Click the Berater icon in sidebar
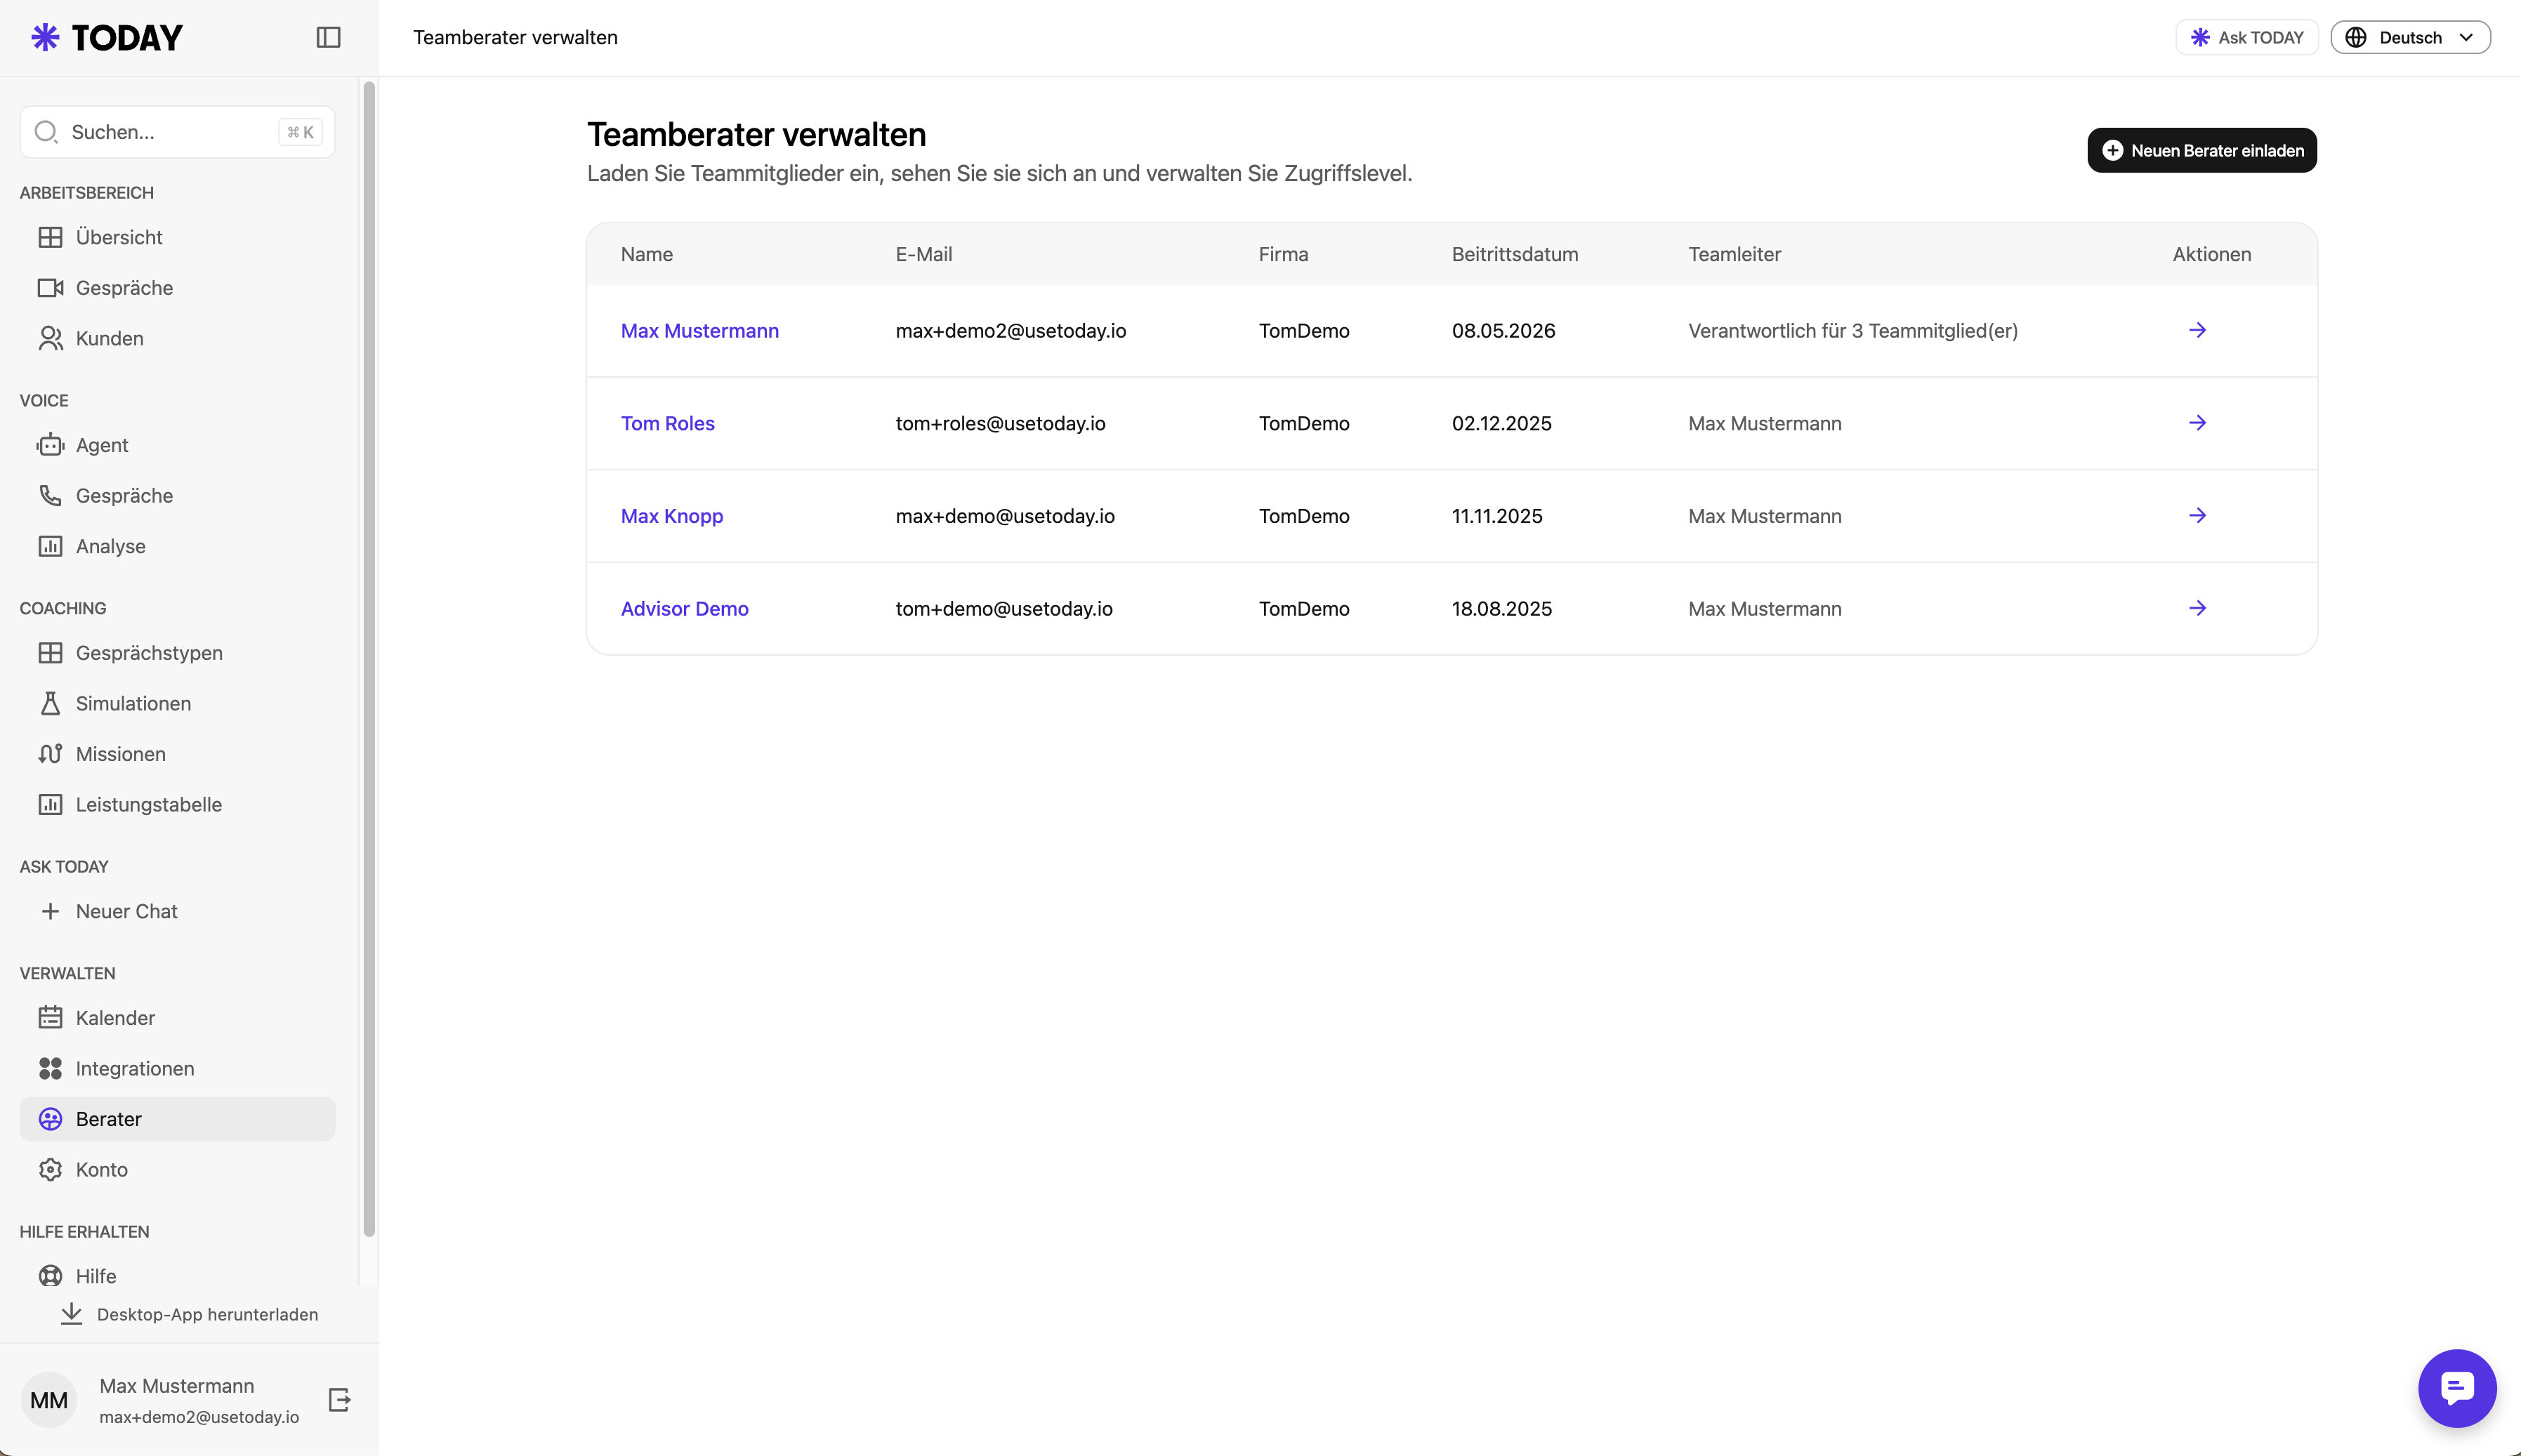 click(x=50, y=1119)
